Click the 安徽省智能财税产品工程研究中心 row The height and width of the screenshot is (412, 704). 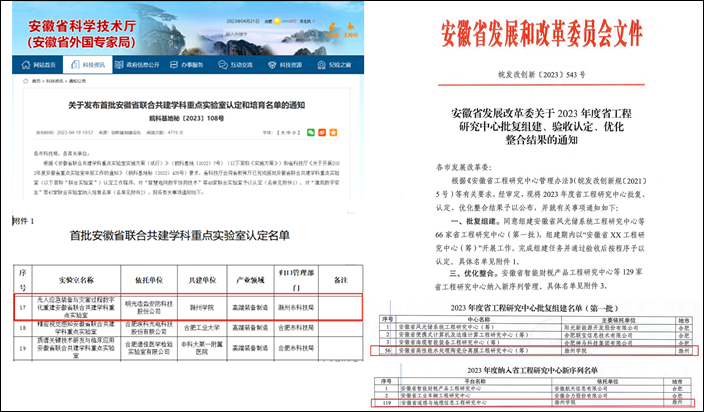[532, 388]
